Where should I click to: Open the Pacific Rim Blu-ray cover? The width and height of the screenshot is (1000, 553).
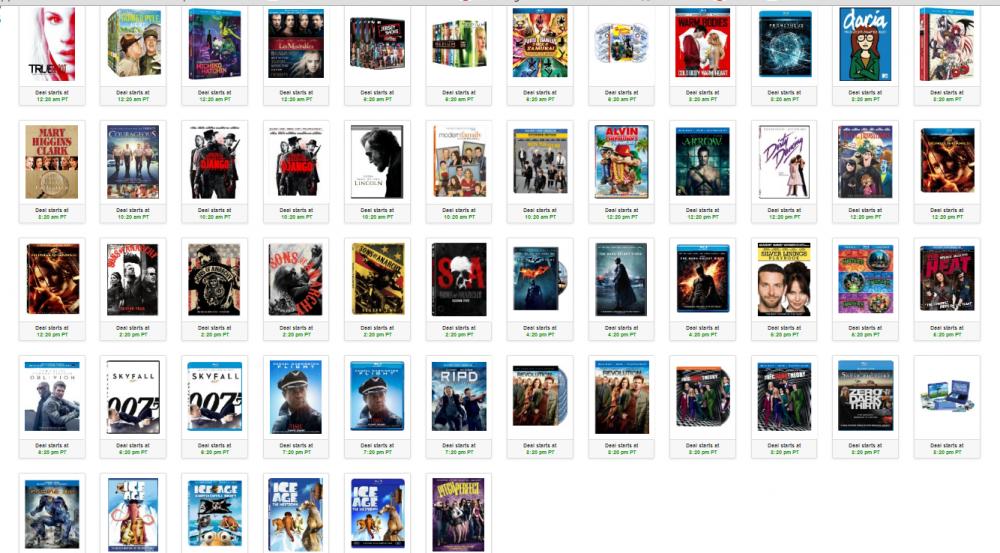[x=52, y=514]
